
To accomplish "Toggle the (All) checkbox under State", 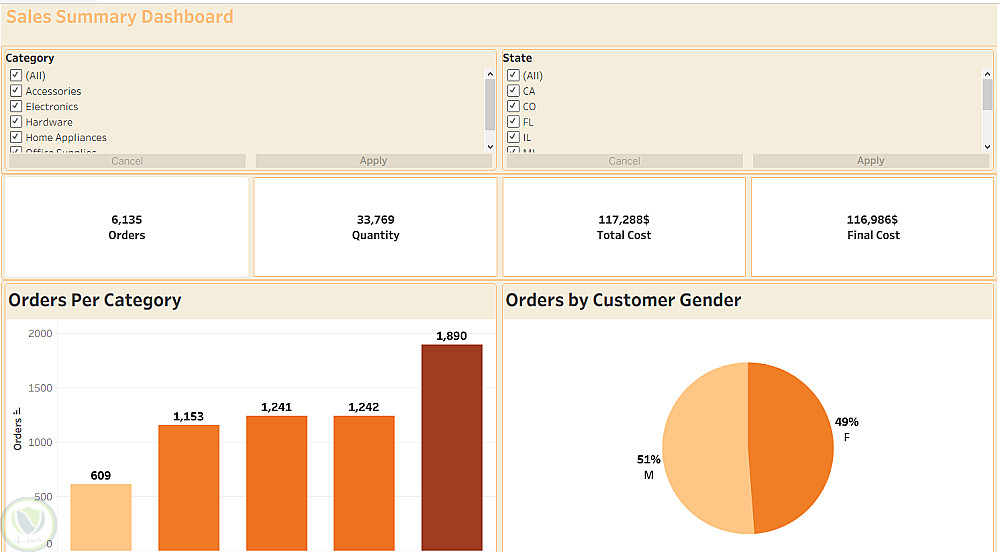I will [513, 75].
